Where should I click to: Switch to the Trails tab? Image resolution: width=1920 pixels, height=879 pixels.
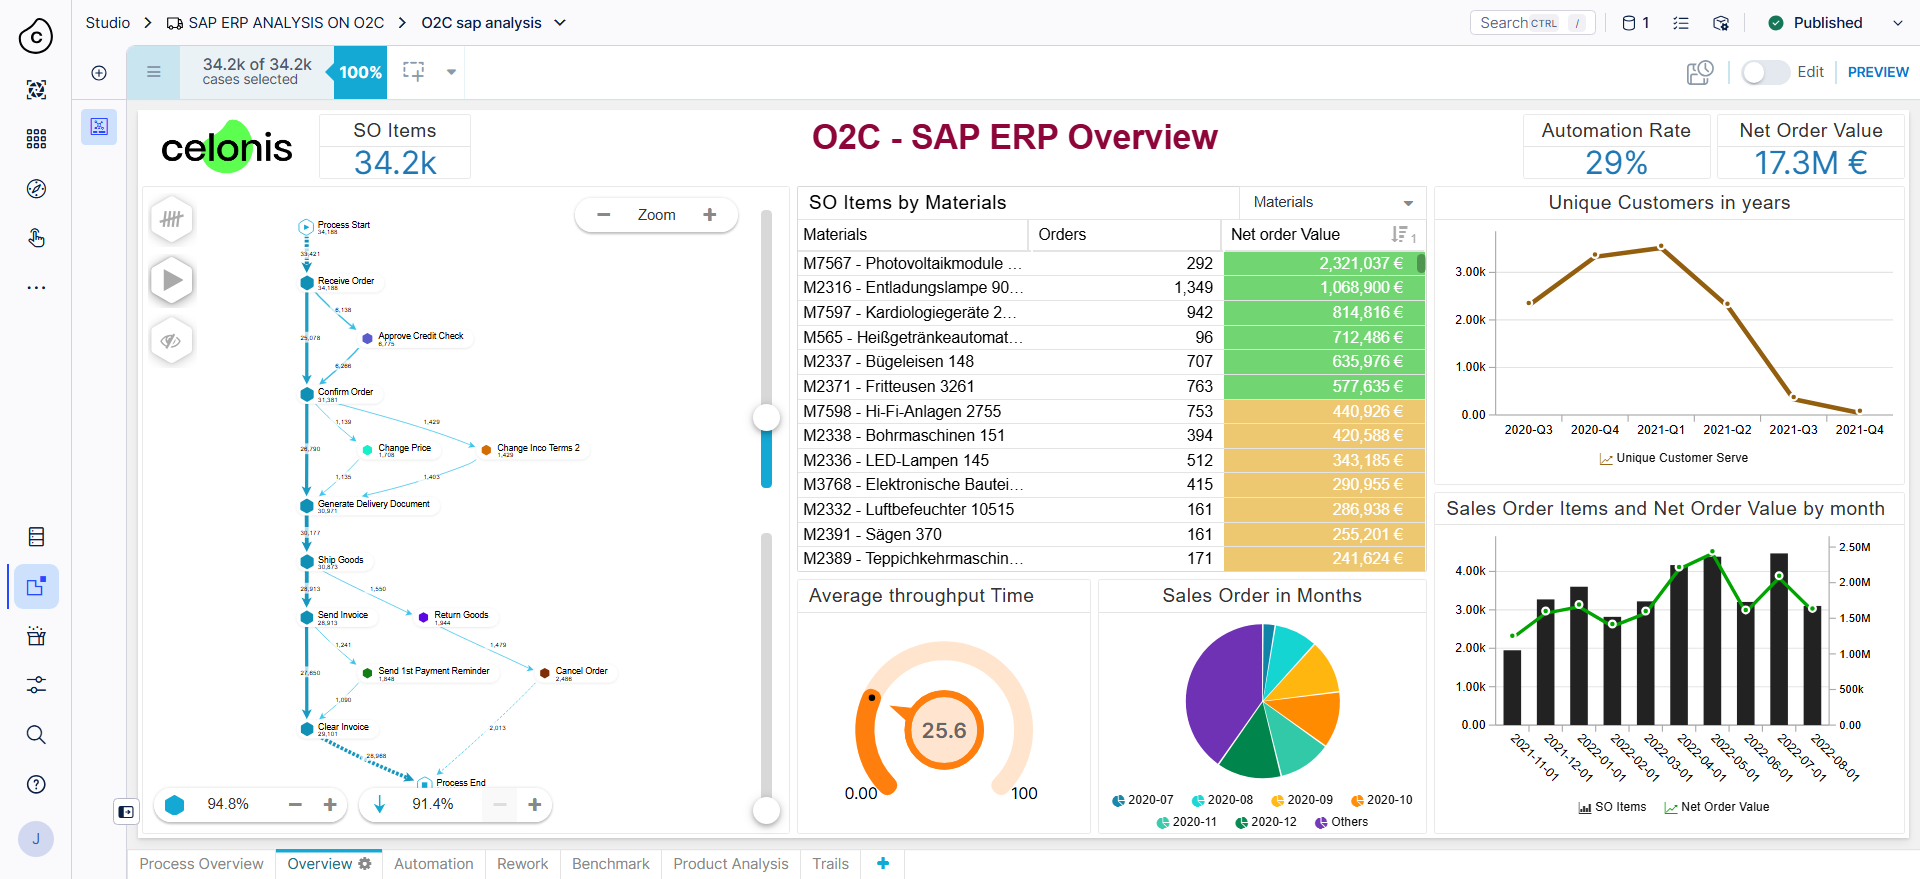tap(830, 863)
